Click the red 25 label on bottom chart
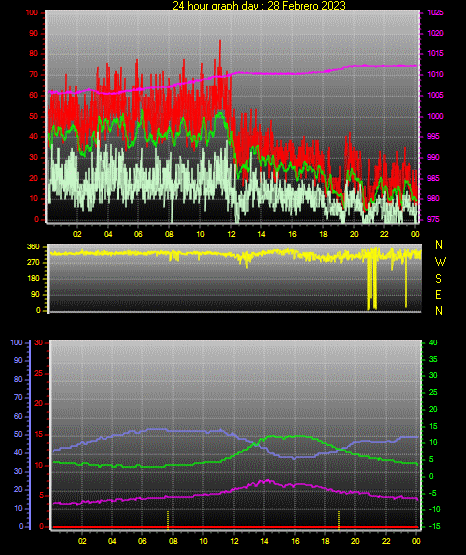The height and width of the screenshot is (555, 466). pyautogui.click(x=38, y=374)
